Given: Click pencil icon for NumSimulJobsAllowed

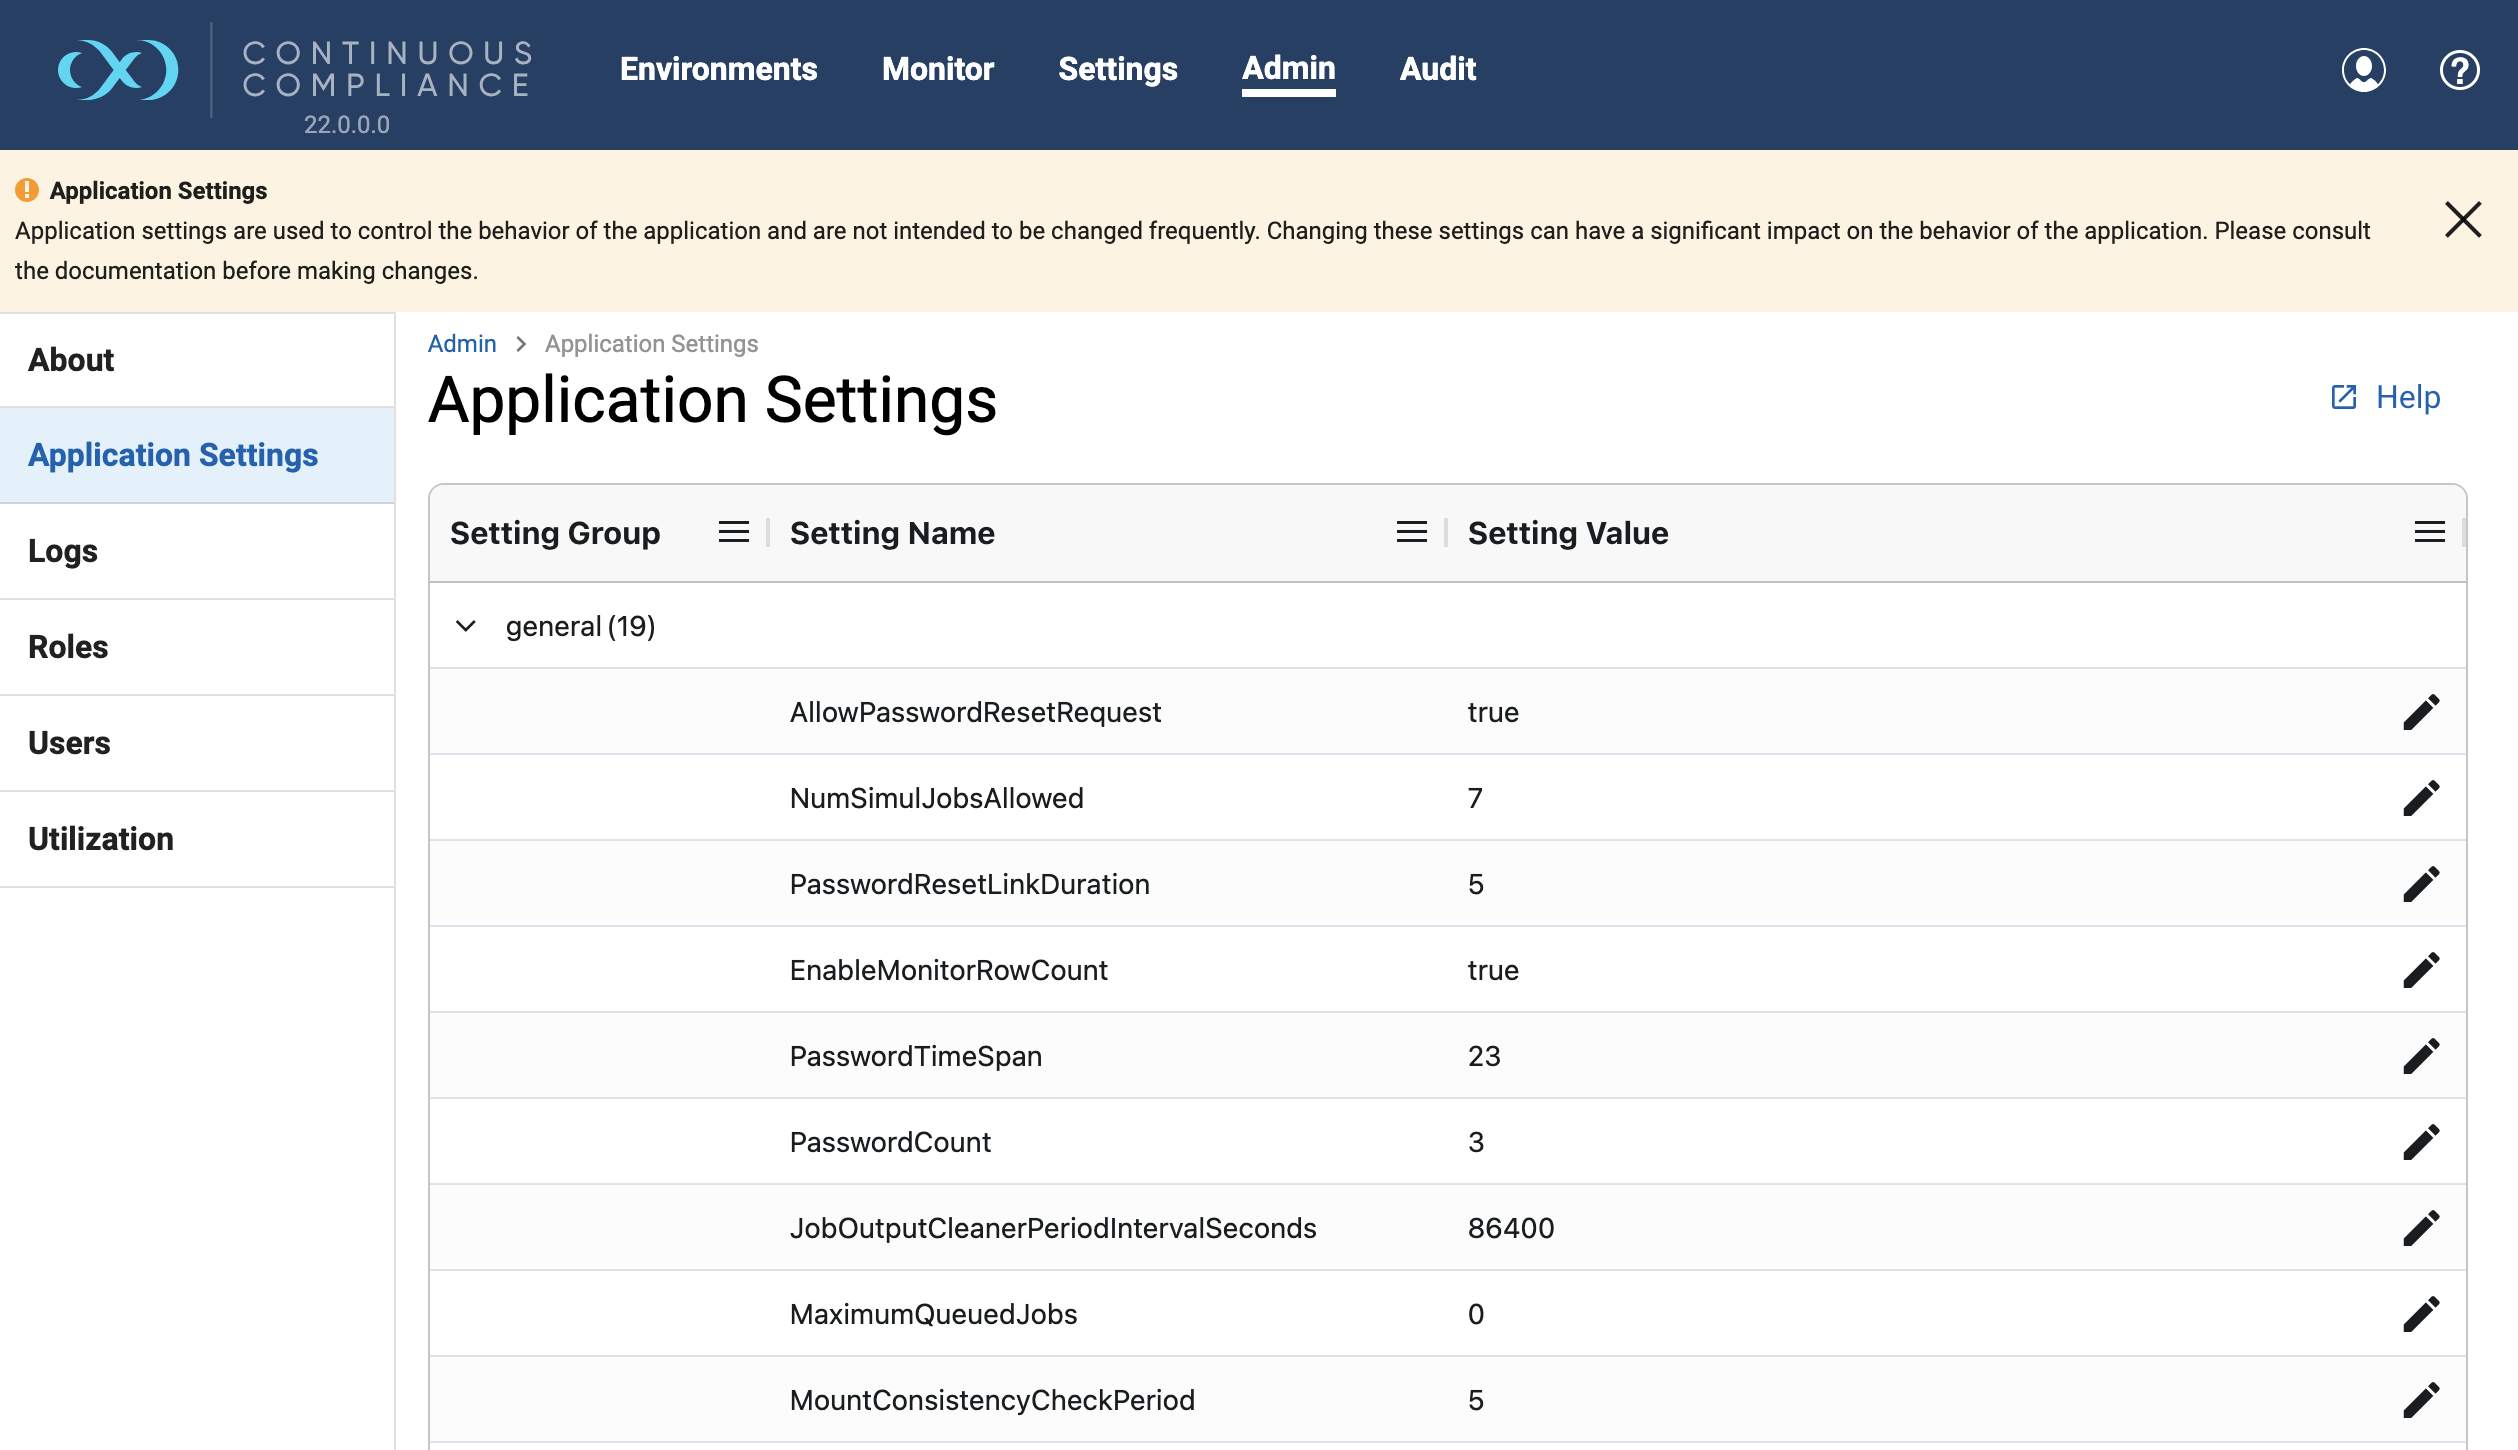Looking at the screenshot, I should [x=2421, y=798].
